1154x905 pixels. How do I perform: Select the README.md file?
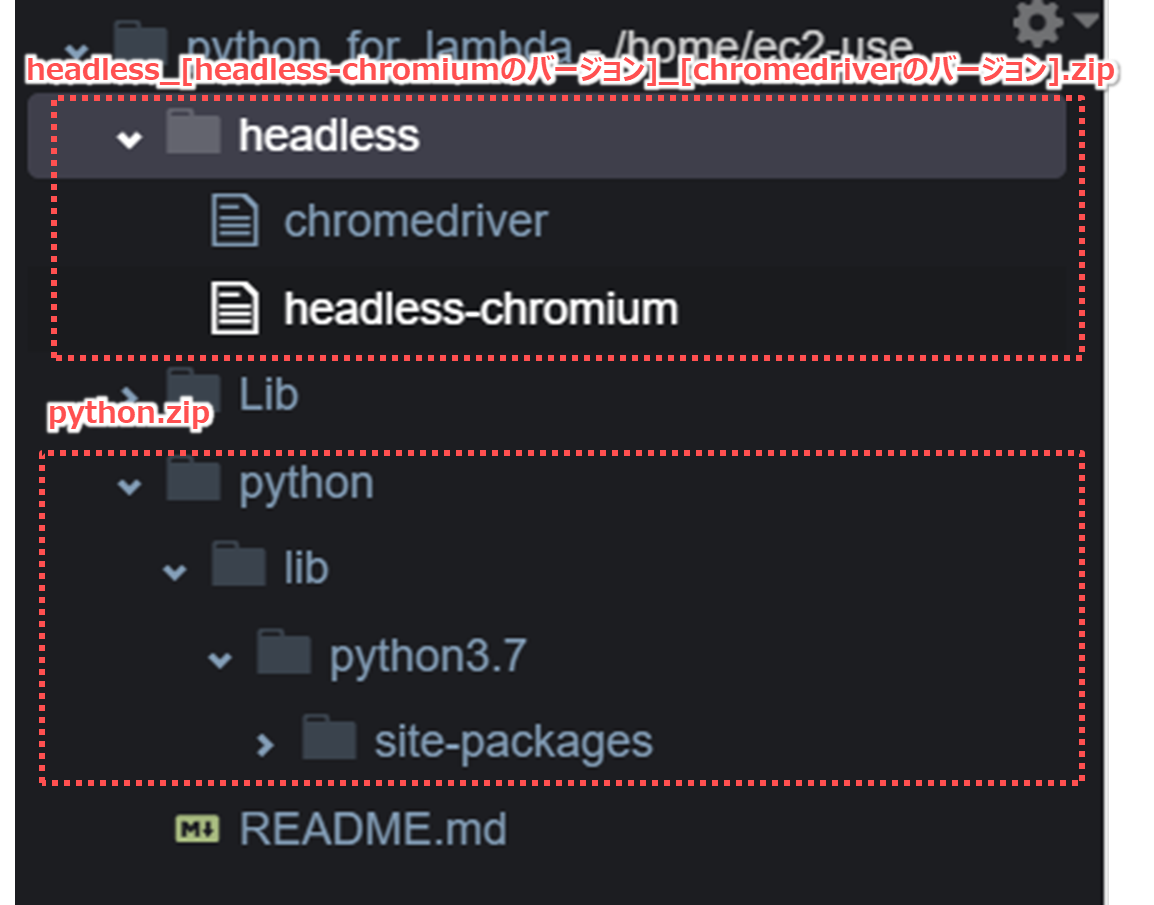pyautogui.click(x=372, y=828)
